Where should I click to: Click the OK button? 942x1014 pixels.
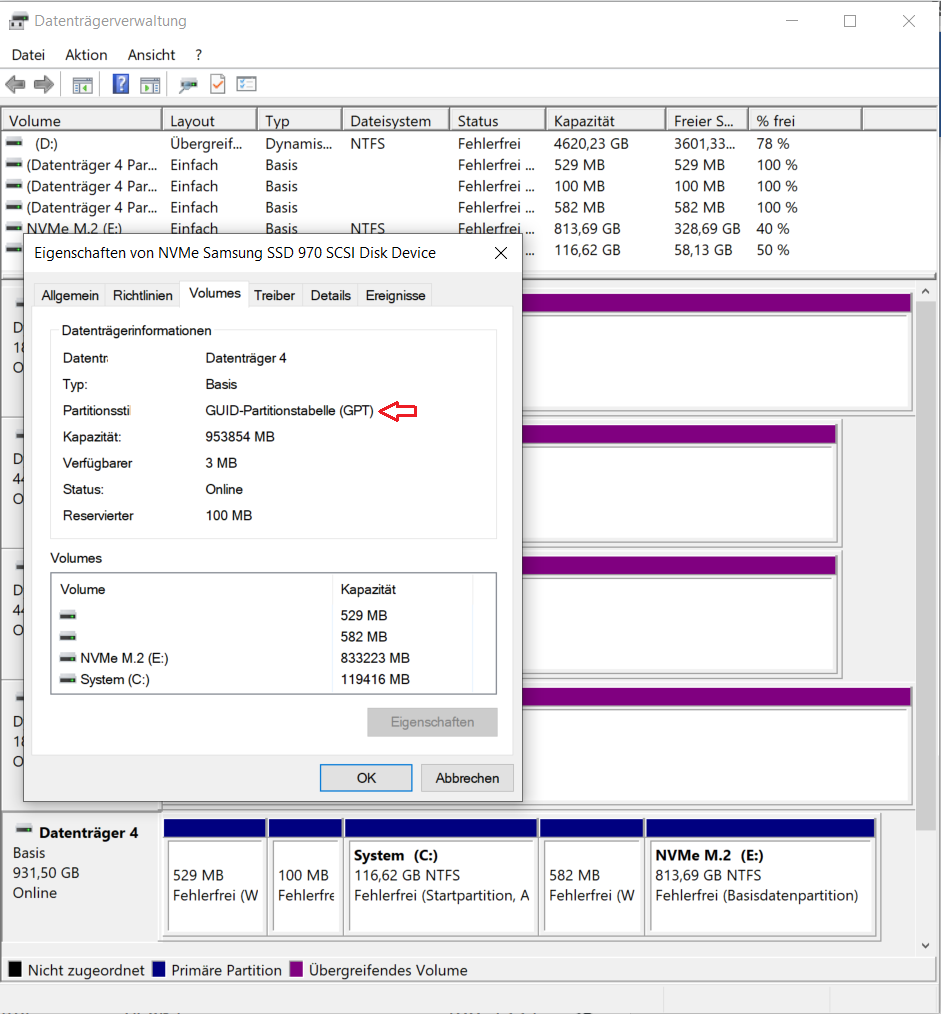366,778
